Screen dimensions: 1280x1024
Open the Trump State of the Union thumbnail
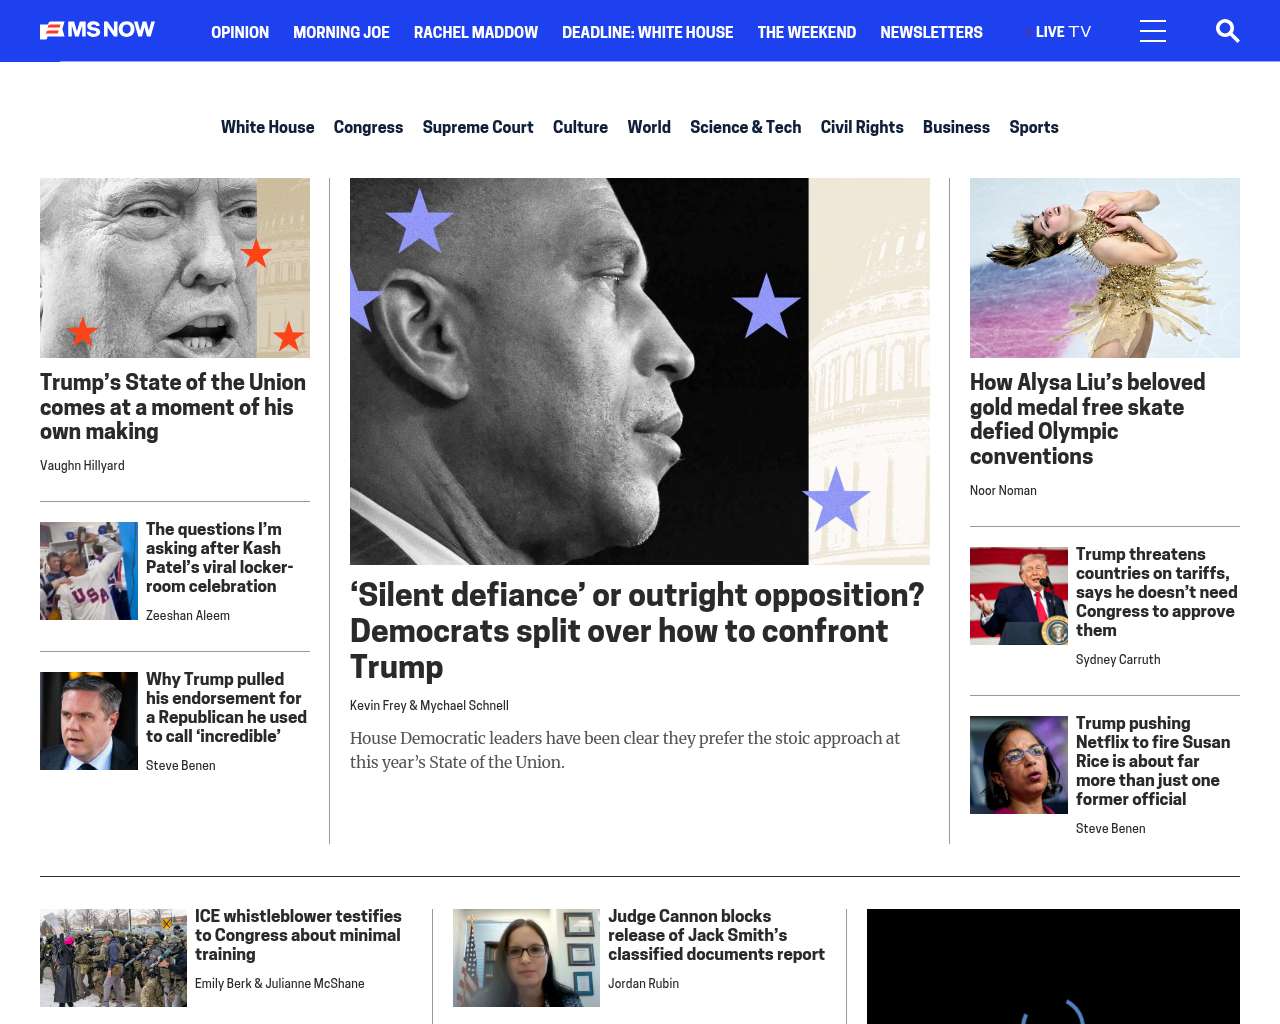coord(175,268)
